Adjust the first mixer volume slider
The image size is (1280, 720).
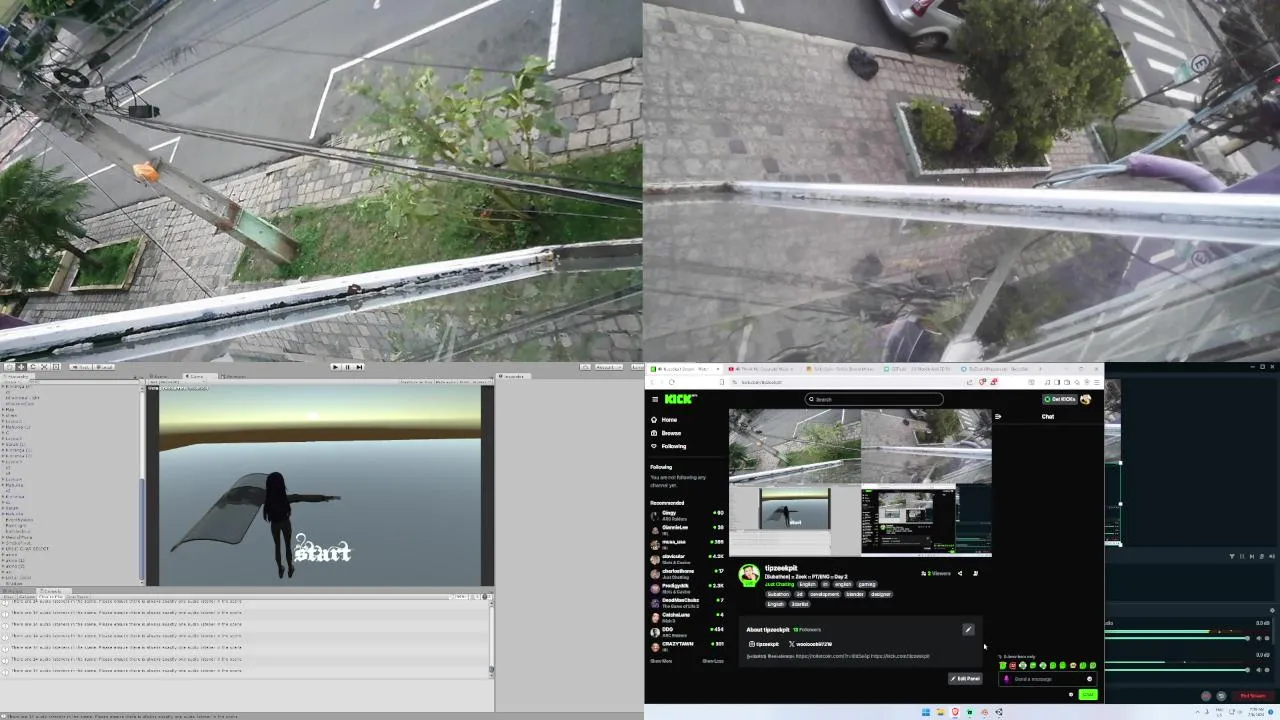[1177, 638]
